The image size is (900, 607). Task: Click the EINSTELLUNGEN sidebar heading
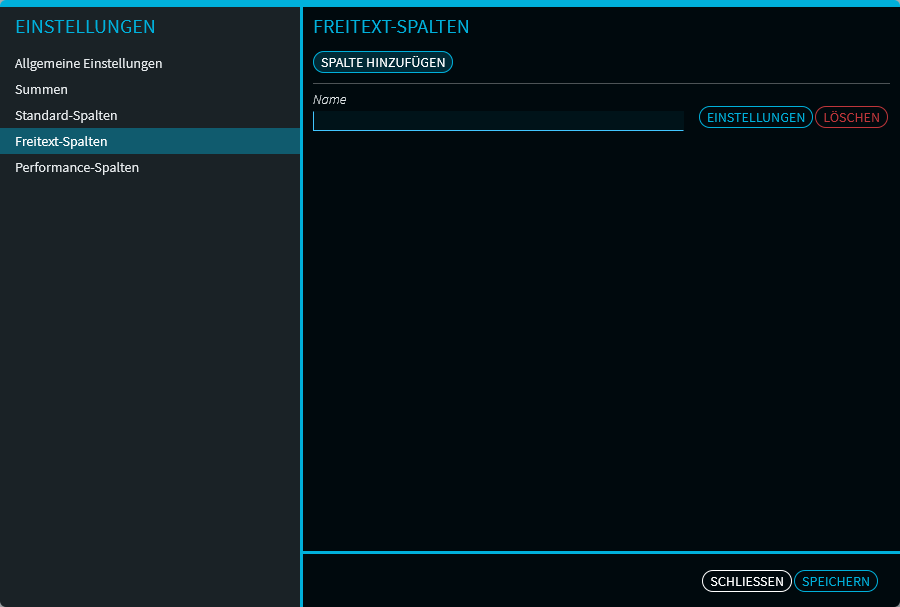85,27
